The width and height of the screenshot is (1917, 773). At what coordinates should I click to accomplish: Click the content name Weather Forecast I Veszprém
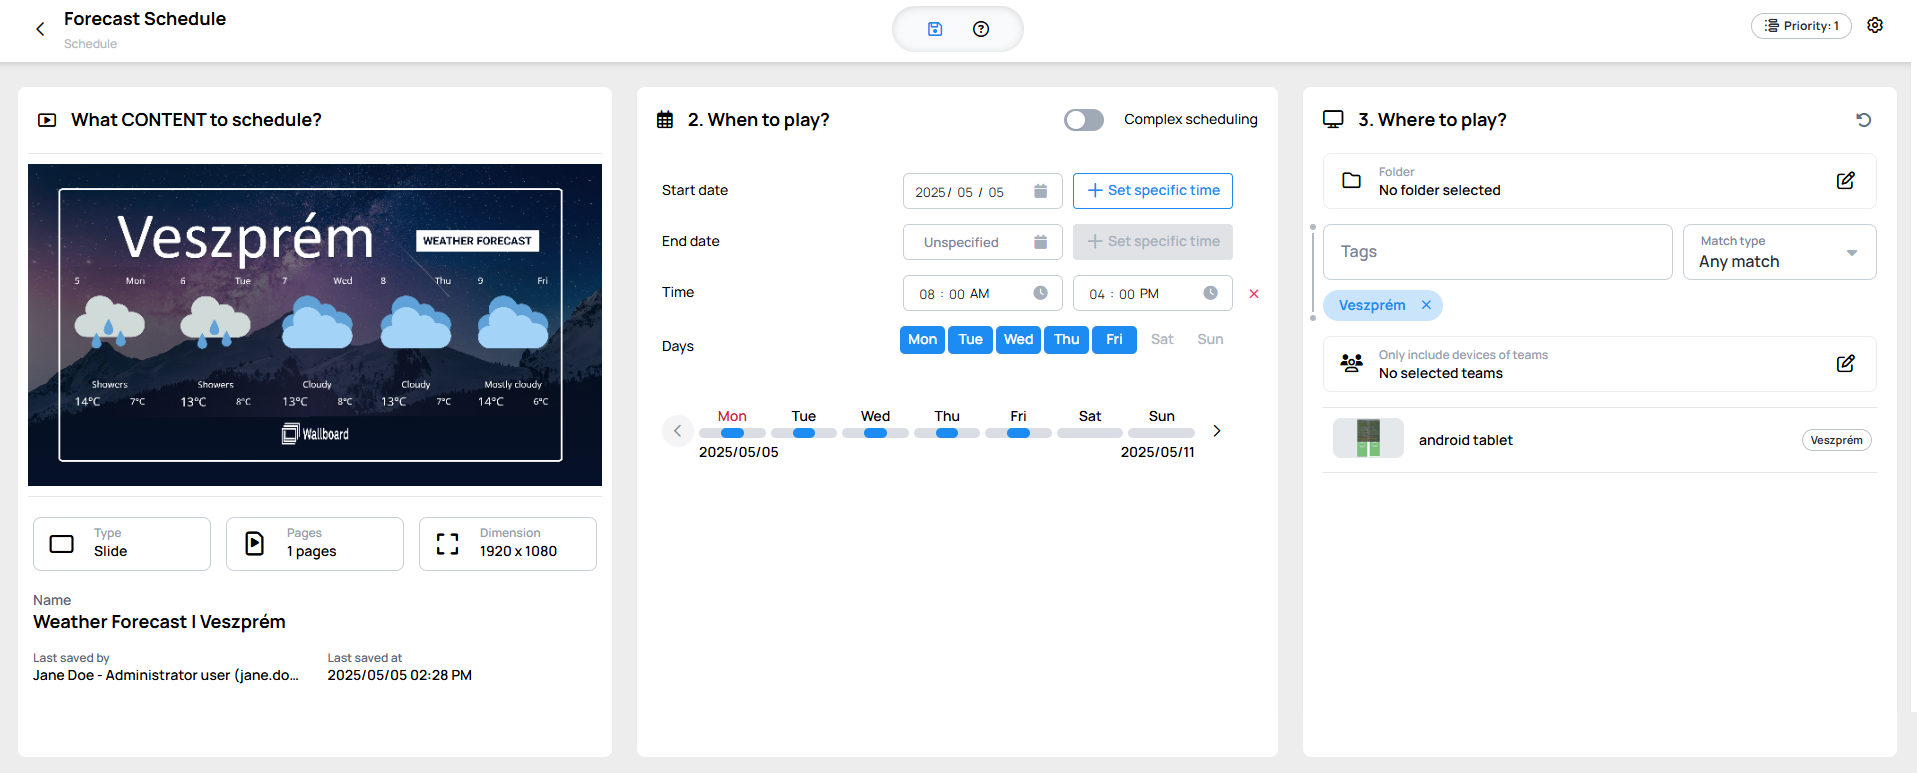pos(159,622)
